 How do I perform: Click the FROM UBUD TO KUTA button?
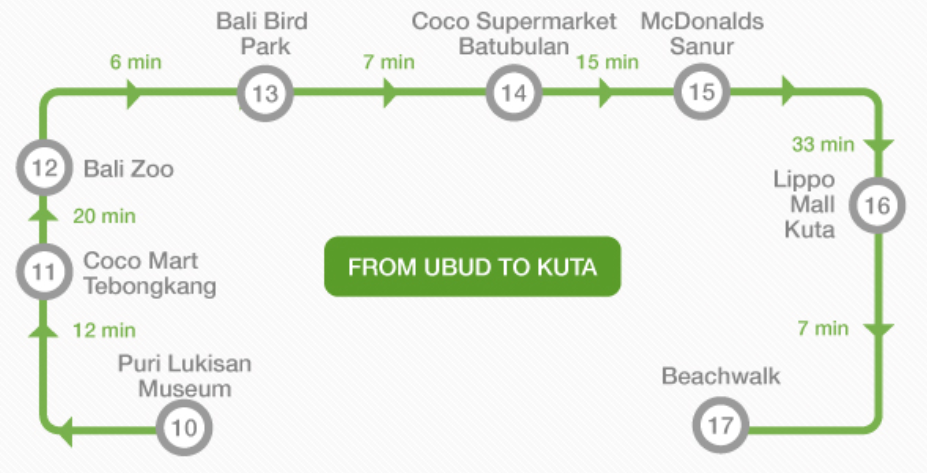(x=472, y=267)
